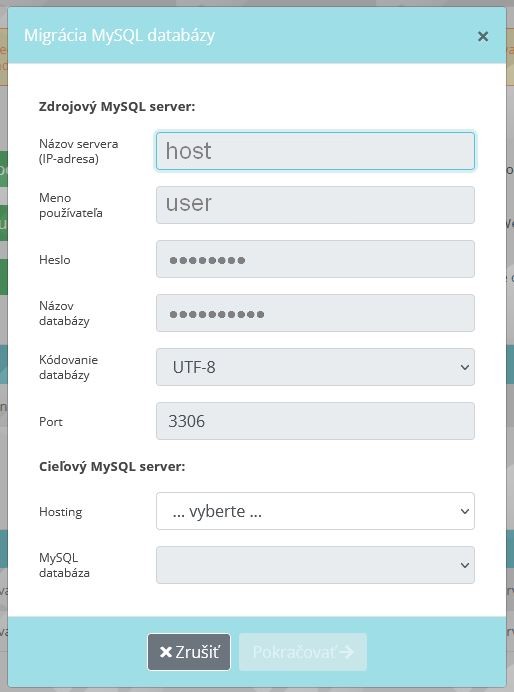The image size is (514, 692).
Task: Cancel with the Zrušiť button
Action: pyautogui.click(x=189, y=652)
